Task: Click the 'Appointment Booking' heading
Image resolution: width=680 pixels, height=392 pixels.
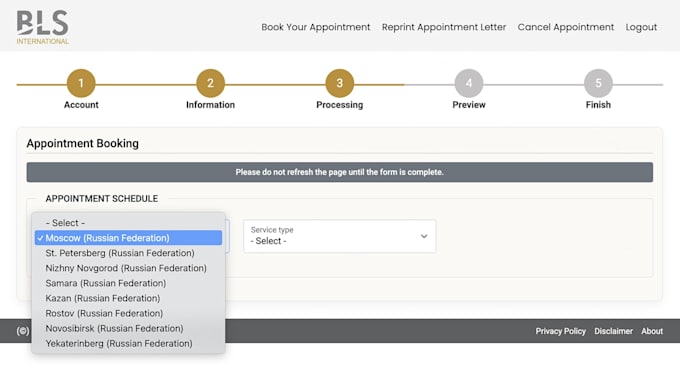Action: [x=82, y=144]
